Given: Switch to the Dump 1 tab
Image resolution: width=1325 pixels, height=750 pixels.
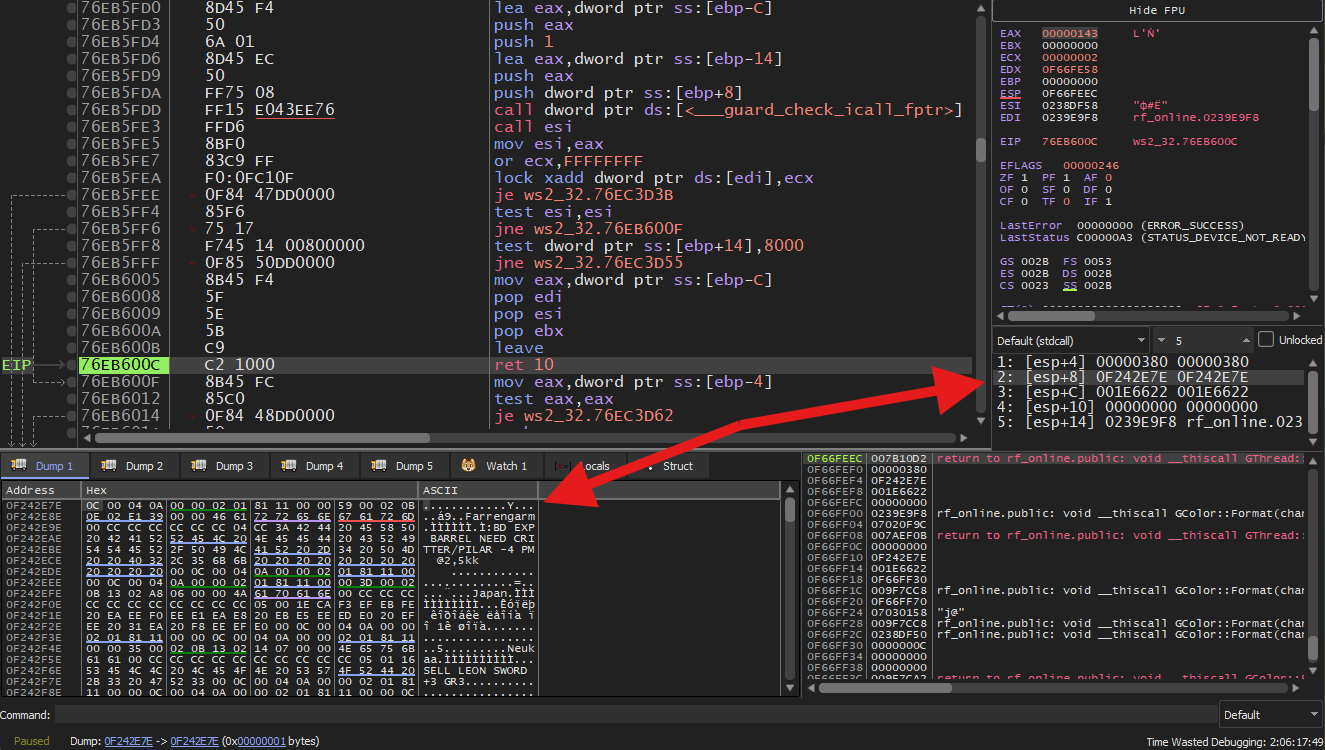Looking at the screenshot, I should pyautogui.click(x=45, y=466).
